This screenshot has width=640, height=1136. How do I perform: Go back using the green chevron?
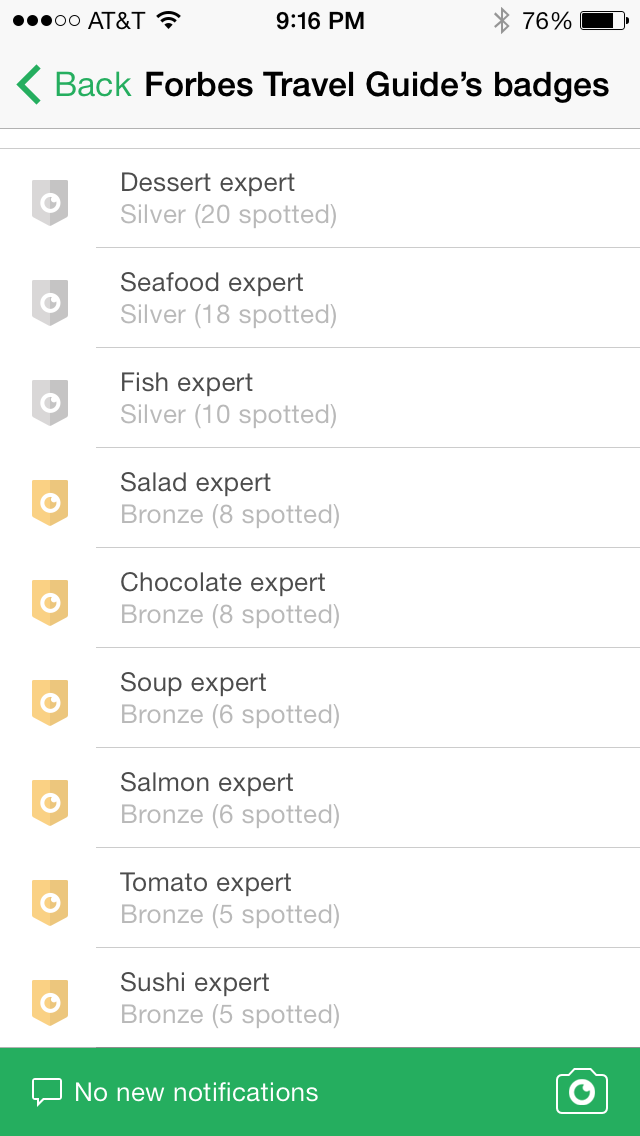(30, 85)
